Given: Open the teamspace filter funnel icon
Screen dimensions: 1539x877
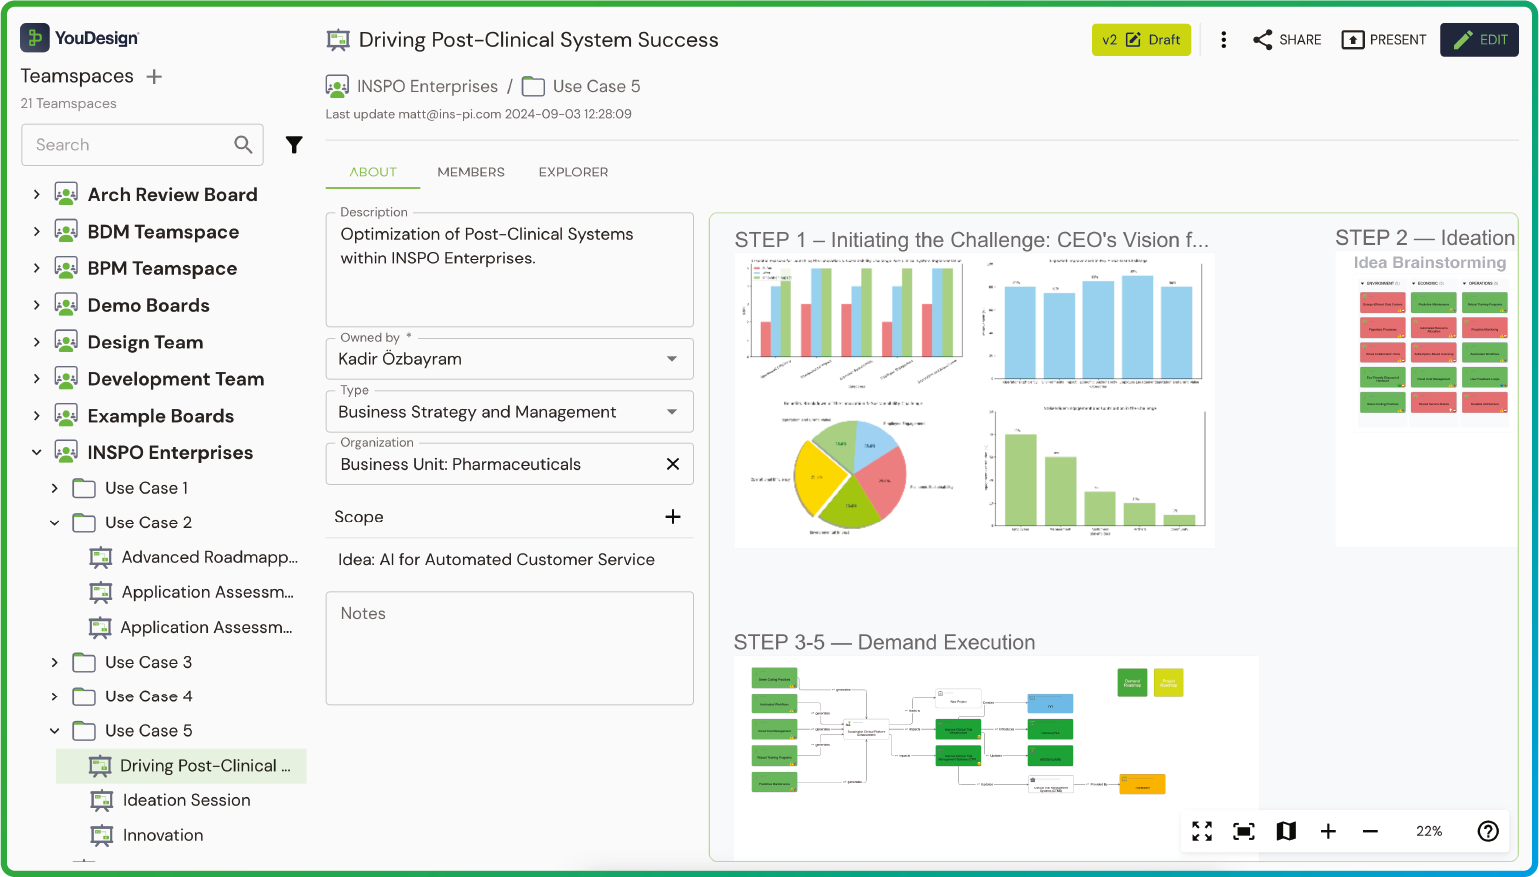Looking at the screenshot, I should (x=294, y=145).
